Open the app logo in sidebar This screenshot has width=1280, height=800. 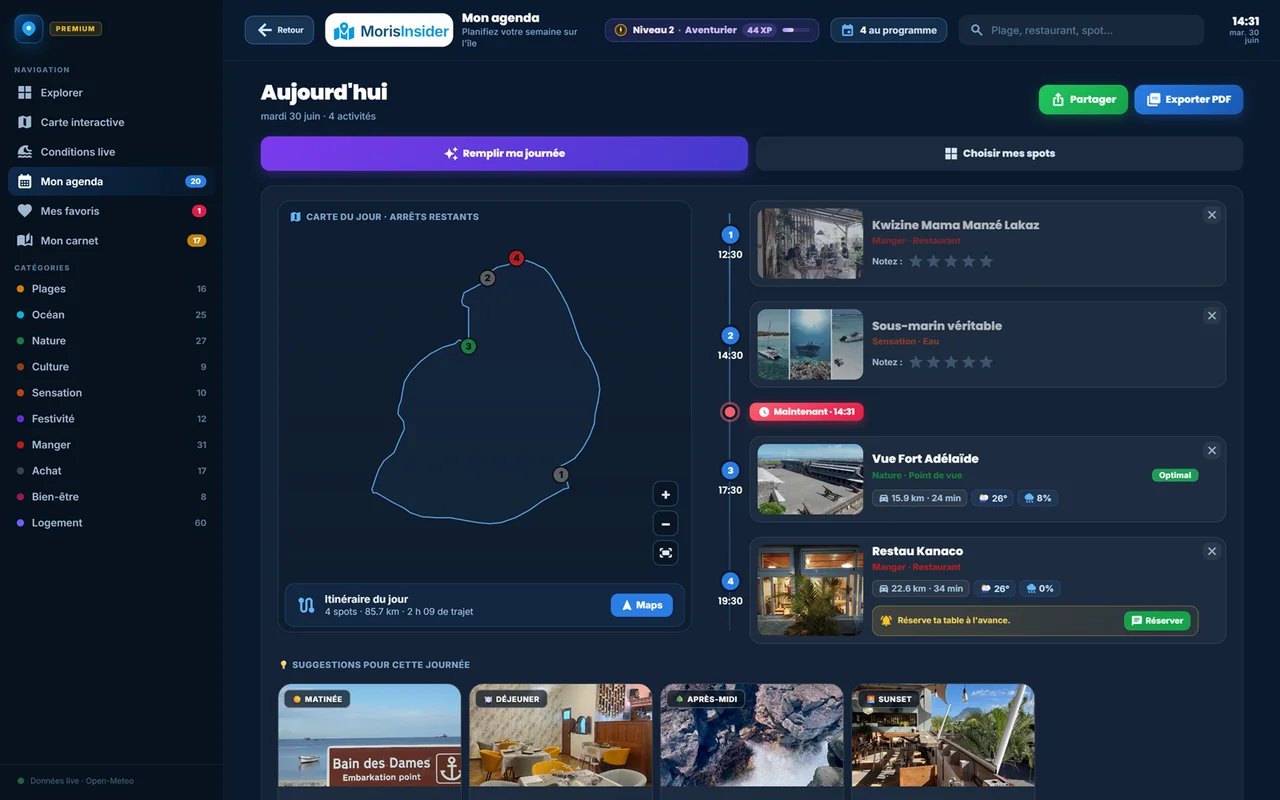point(29,29)
